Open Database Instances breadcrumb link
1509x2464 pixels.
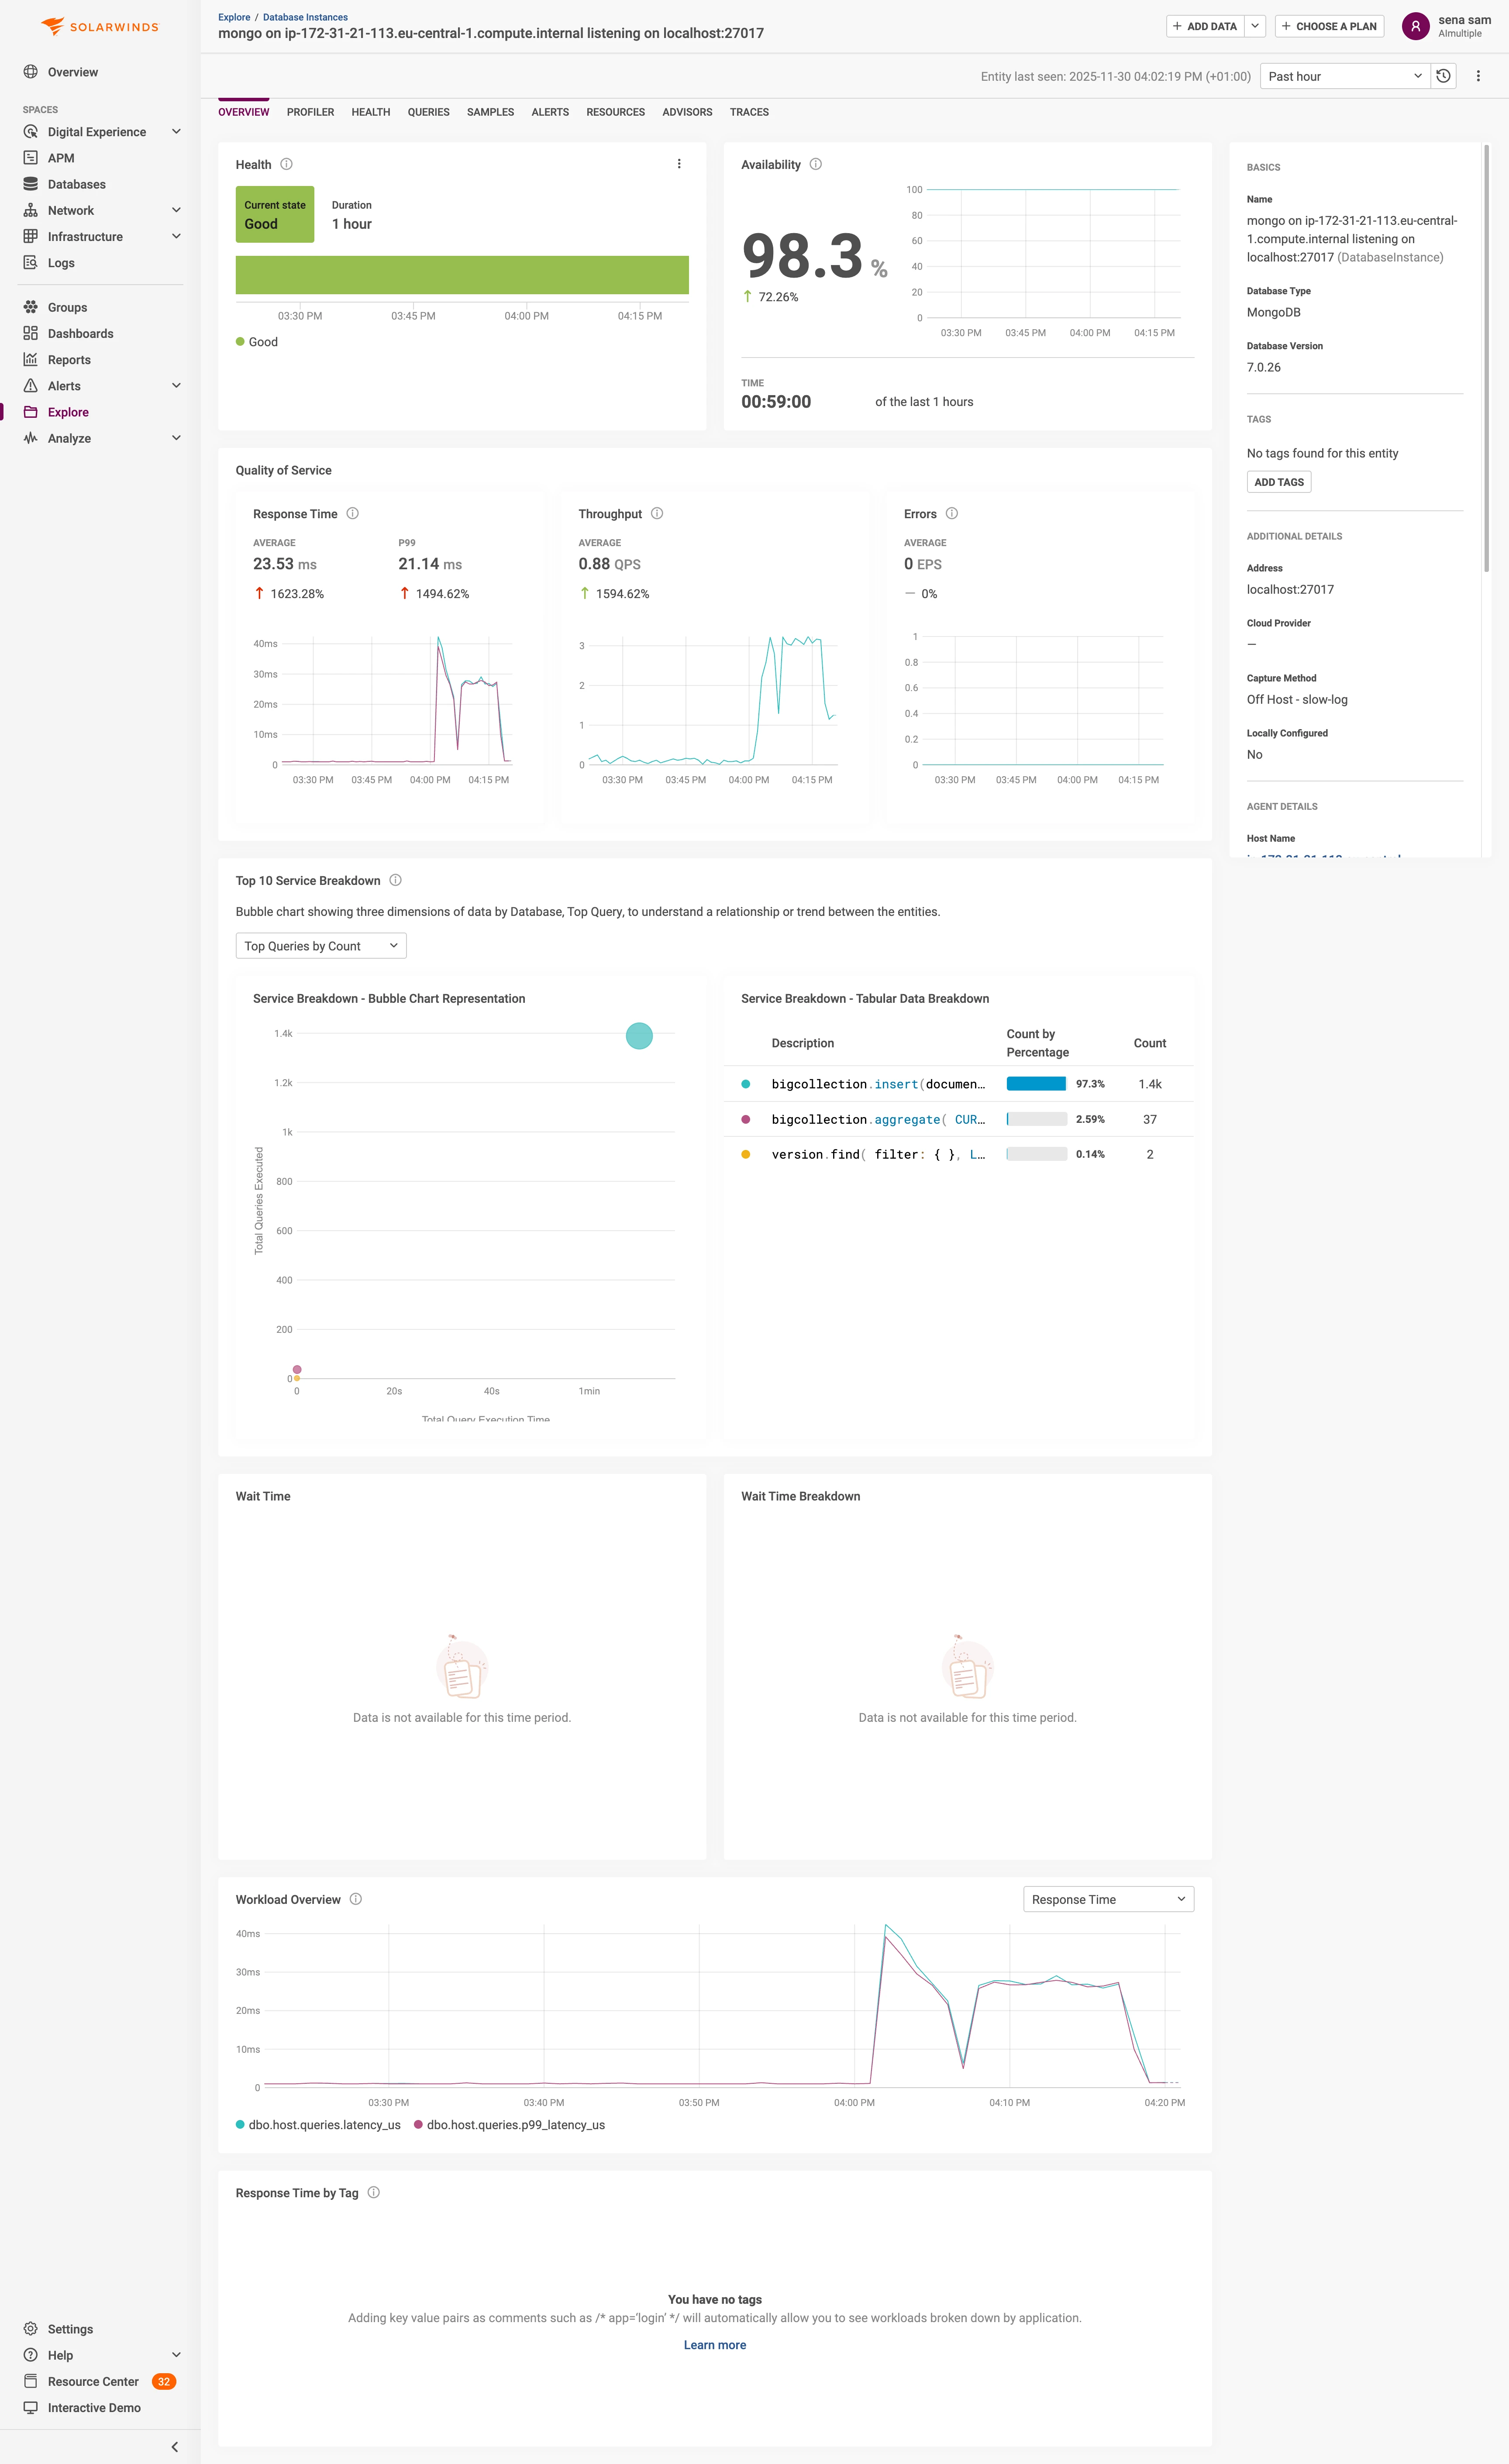pyautogui.click(x=305, y=17)
